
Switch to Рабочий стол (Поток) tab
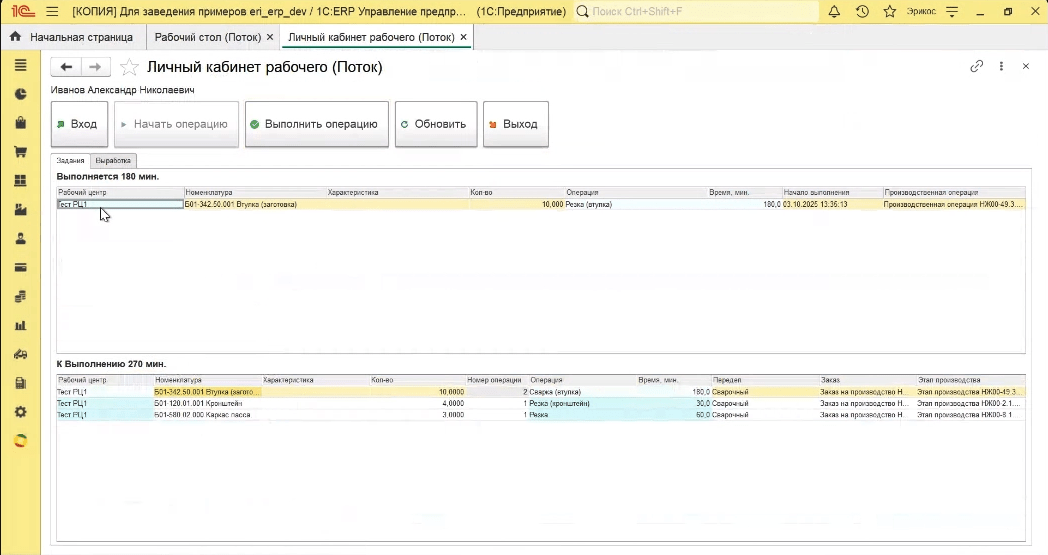click(207, 37)
